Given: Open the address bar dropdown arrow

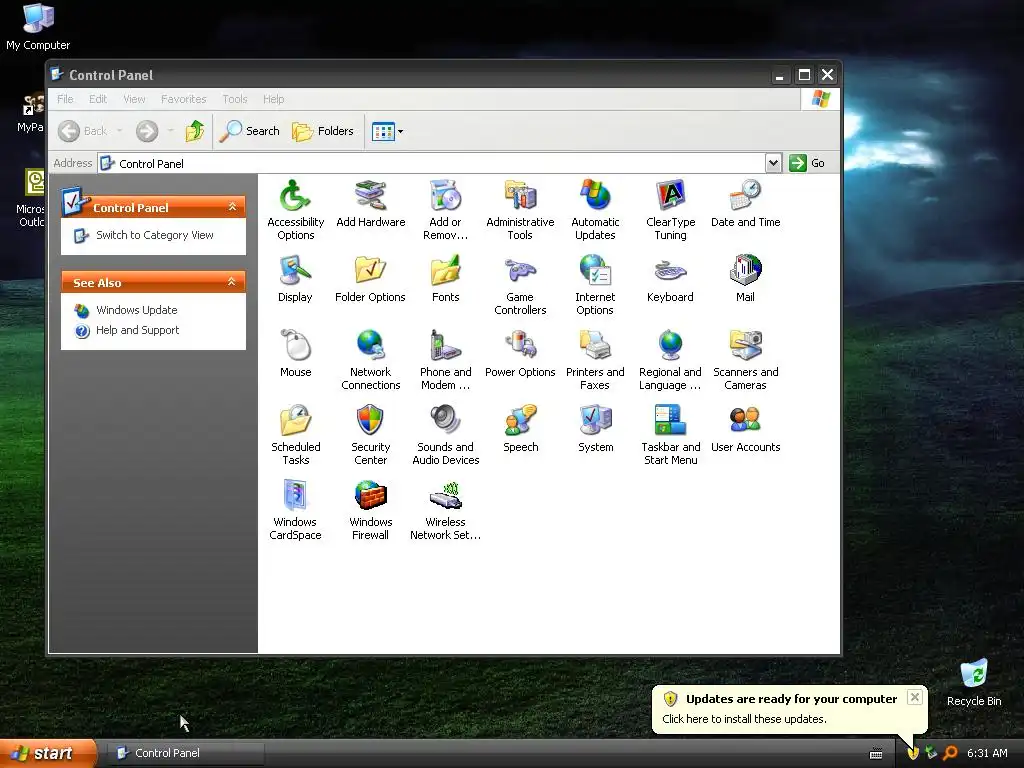Looking at the screenshot, I should pos(773,163).
